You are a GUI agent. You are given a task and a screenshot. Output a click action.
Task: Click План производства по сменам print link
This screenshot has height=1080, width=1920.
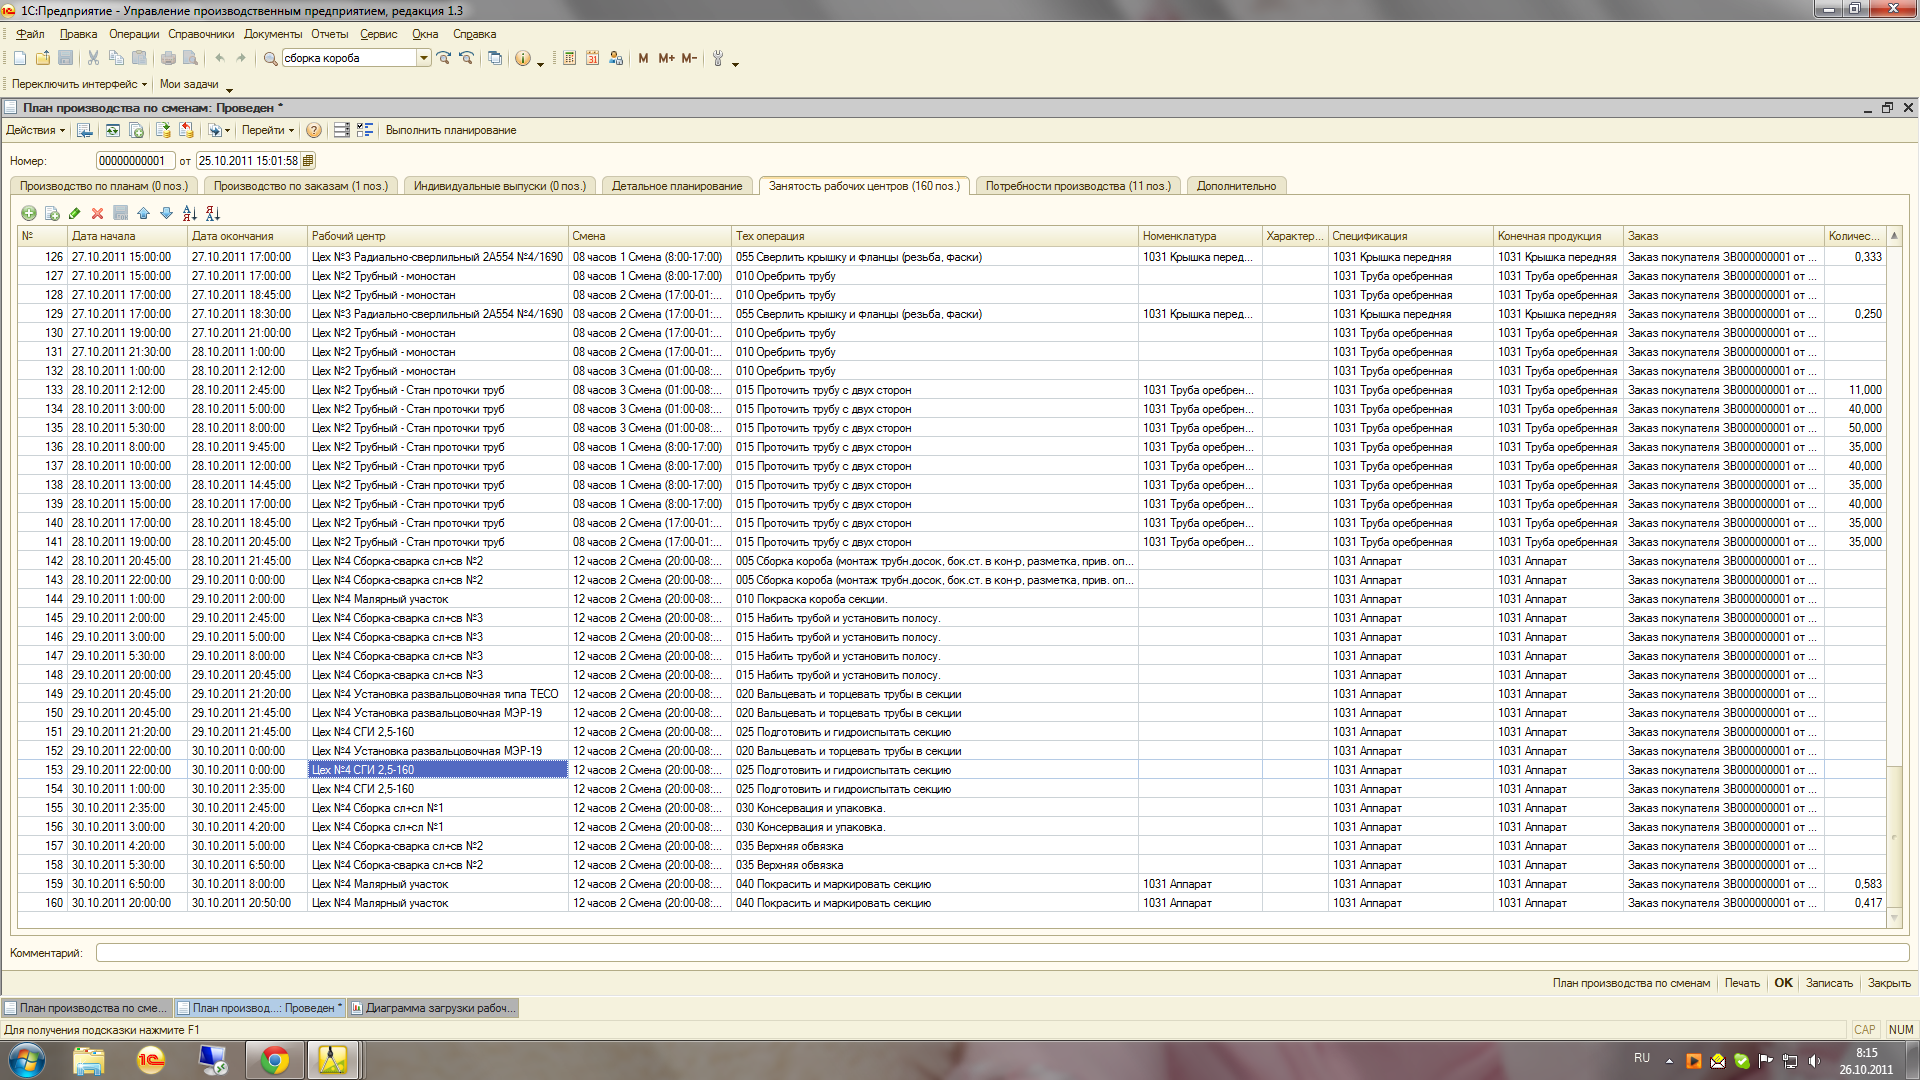coord(1631,983)
